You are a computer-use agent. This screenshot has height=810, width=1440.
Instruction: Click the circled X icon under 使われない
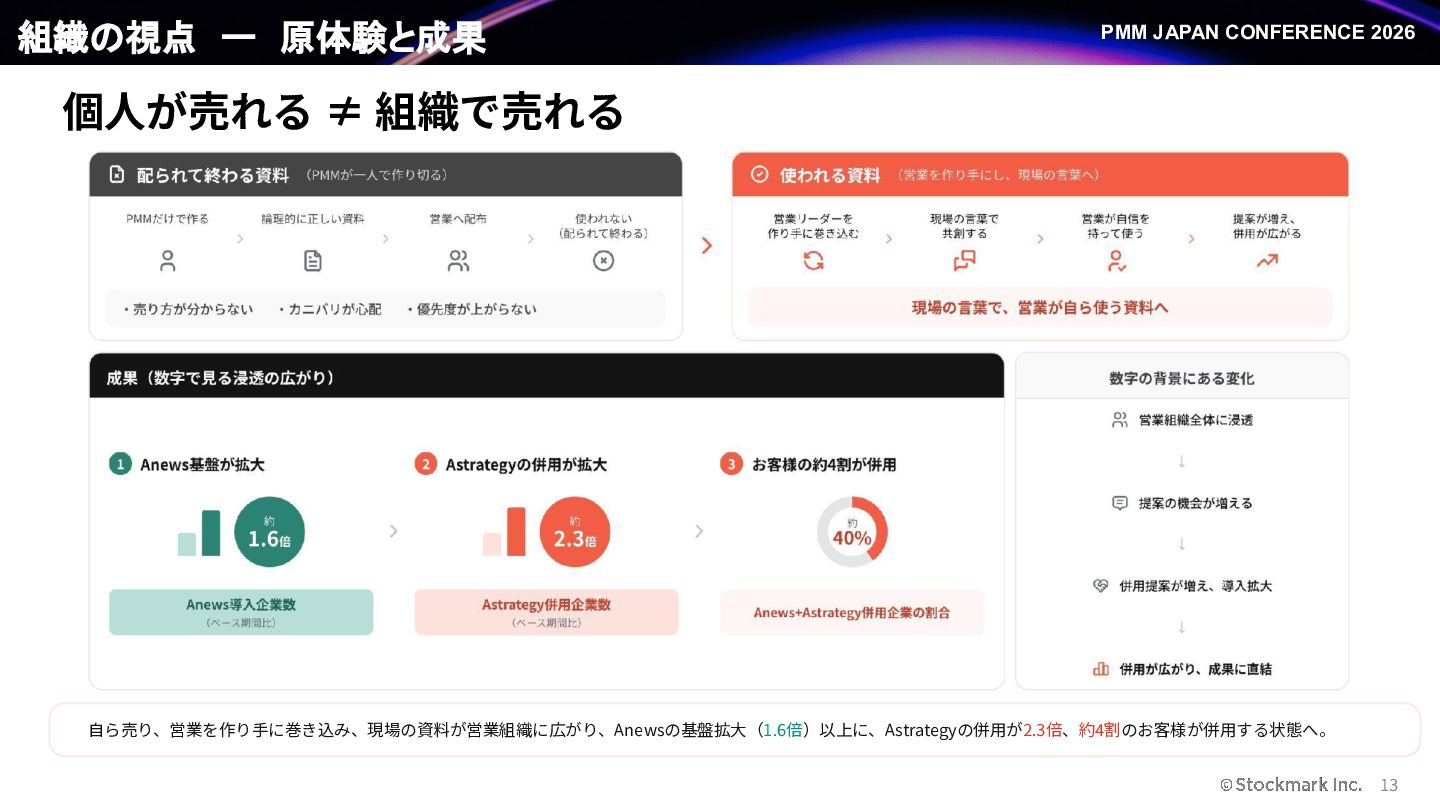click(603, 261)
